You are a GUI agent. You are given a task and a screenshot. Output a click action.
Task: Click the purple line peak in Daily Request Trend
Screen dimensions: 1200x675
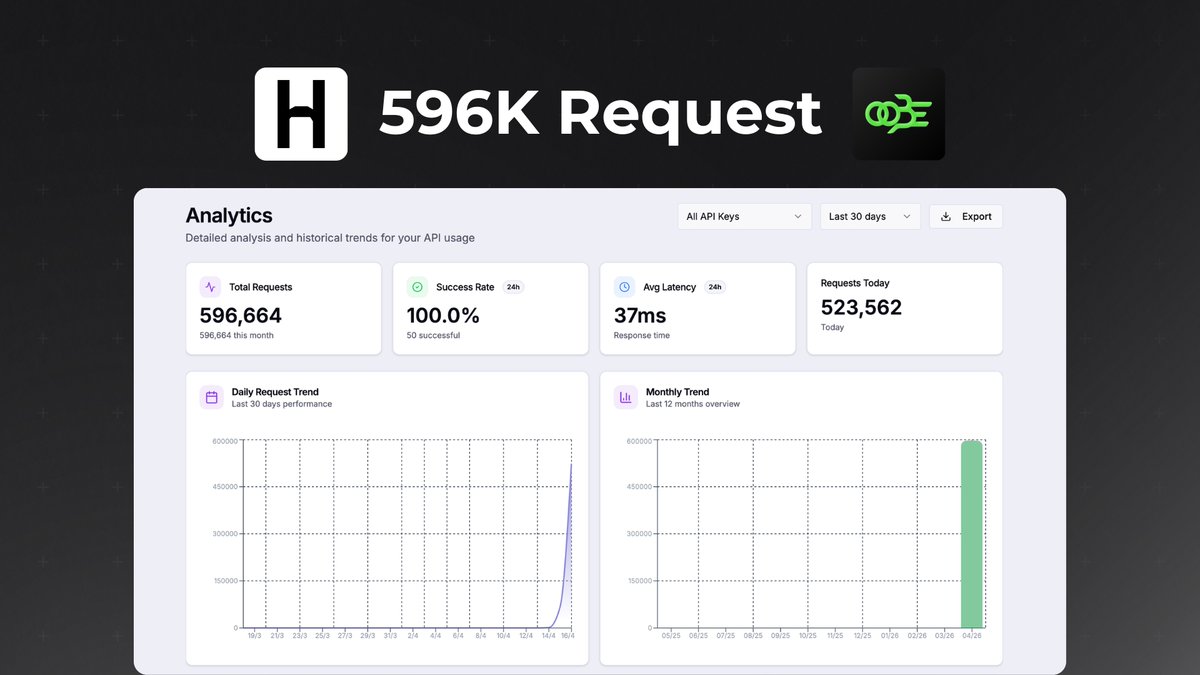pos(571,466)
